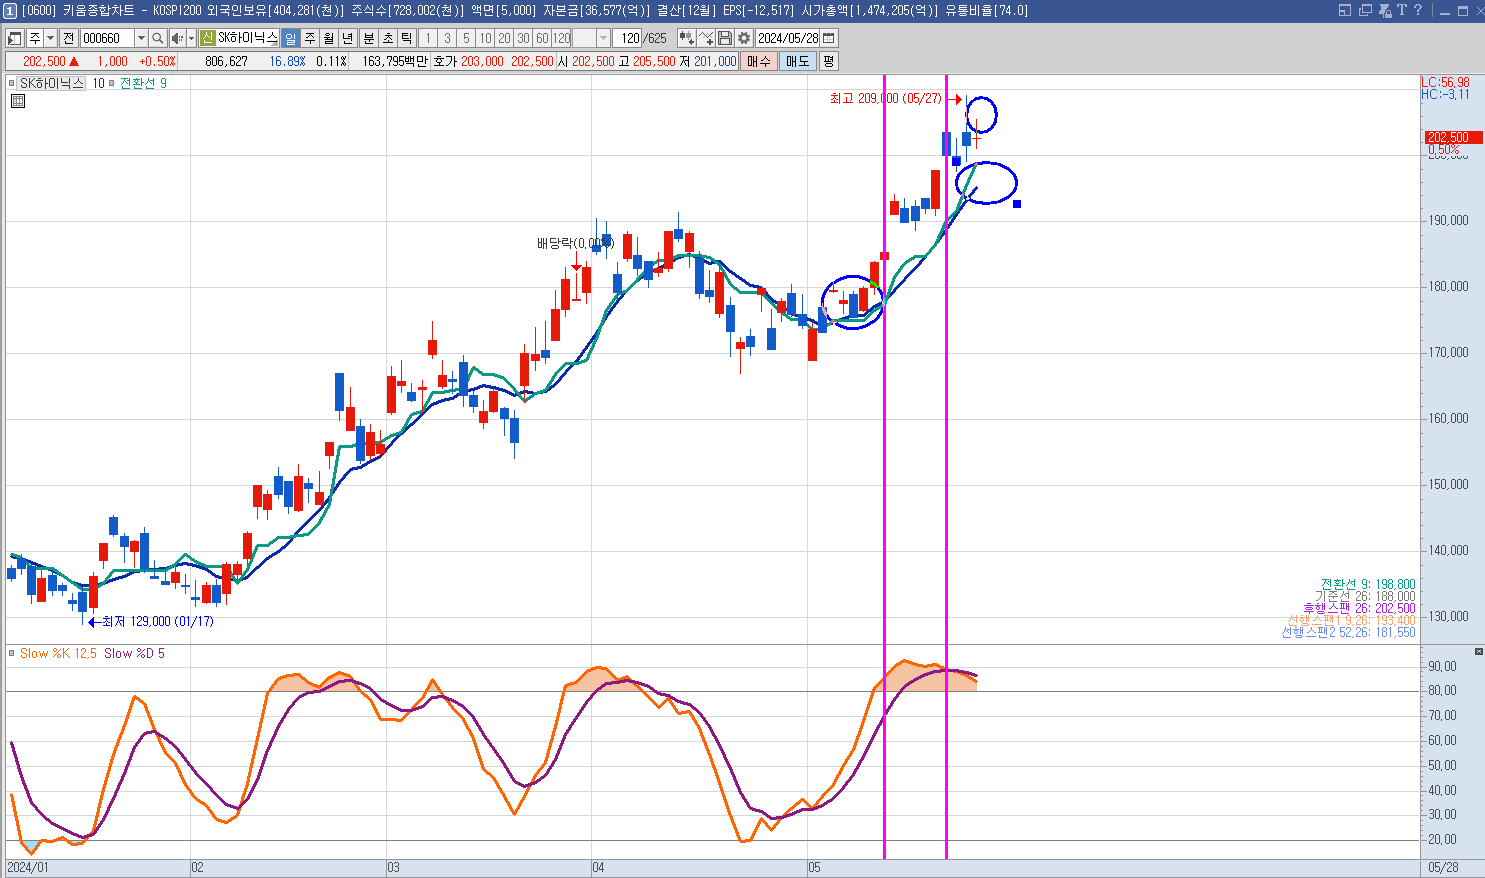Click the 매도 sell button

(x=797, y=61)
